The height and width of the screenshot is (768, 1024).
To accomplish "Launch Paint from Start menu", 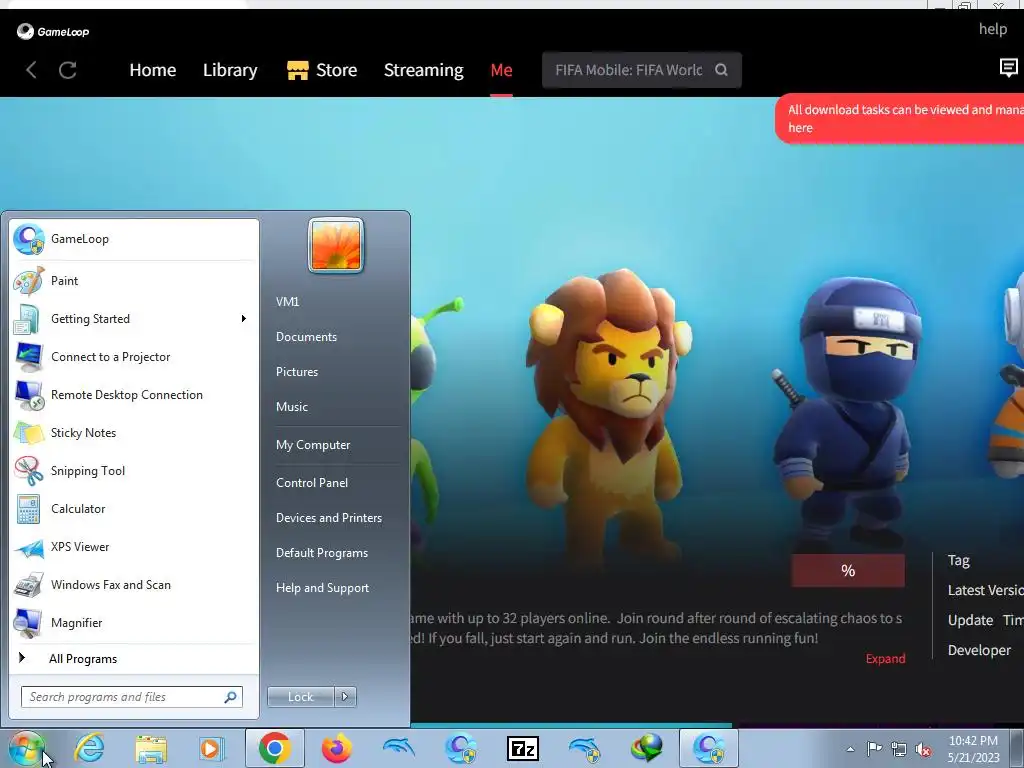I will tap(134, 281).
